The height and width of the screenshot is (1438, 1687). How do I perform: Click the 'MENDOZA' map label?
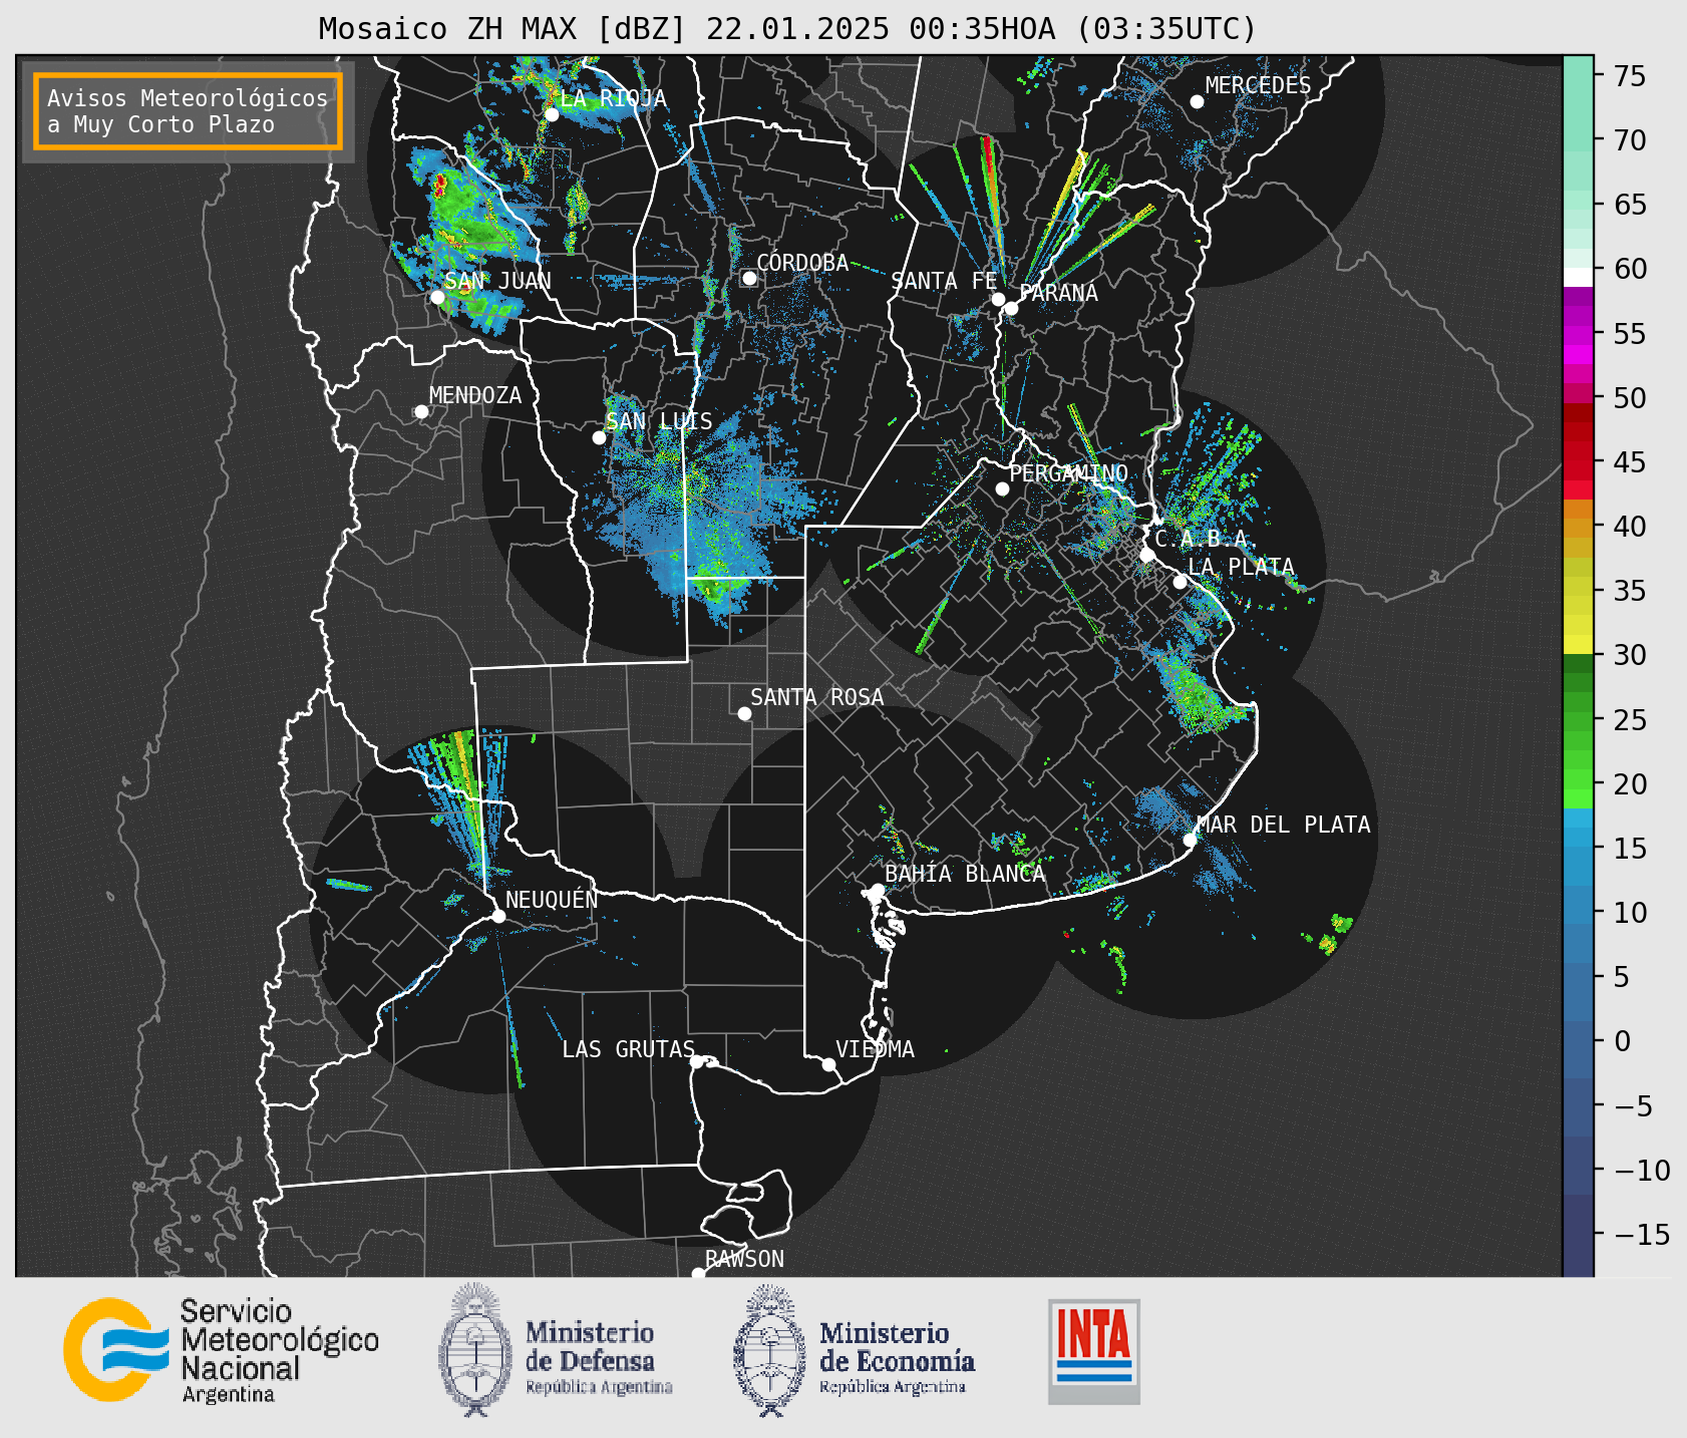point(475,395)
